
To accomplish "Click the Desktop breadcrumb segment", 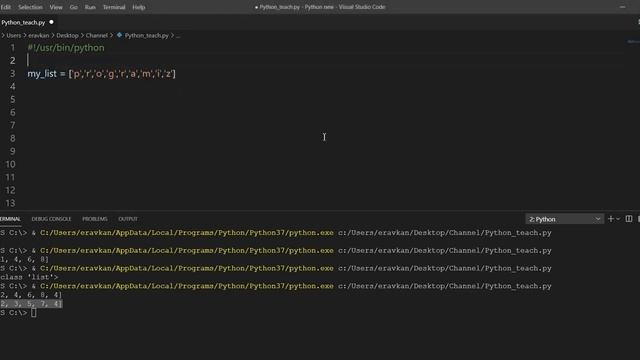I will [x=67, y=36].
